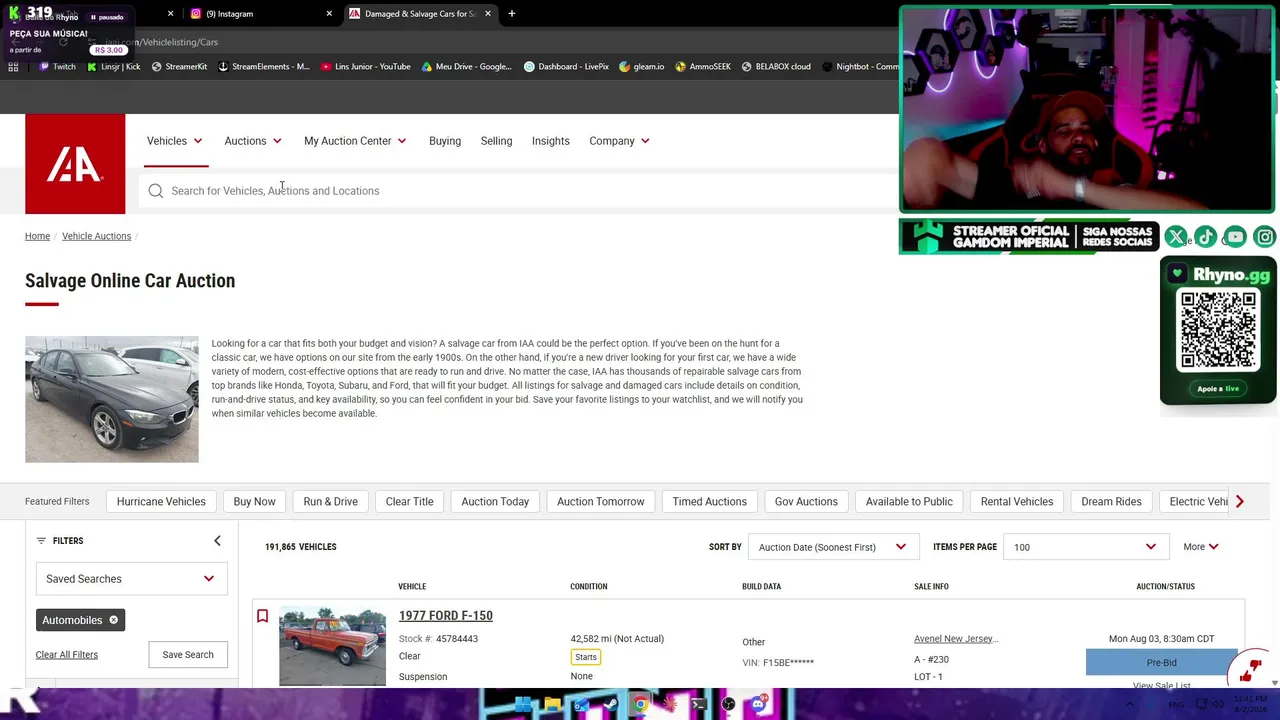Open Steam from the taskbar
This screenshot has width=1280, height=720.
[611, 705]
